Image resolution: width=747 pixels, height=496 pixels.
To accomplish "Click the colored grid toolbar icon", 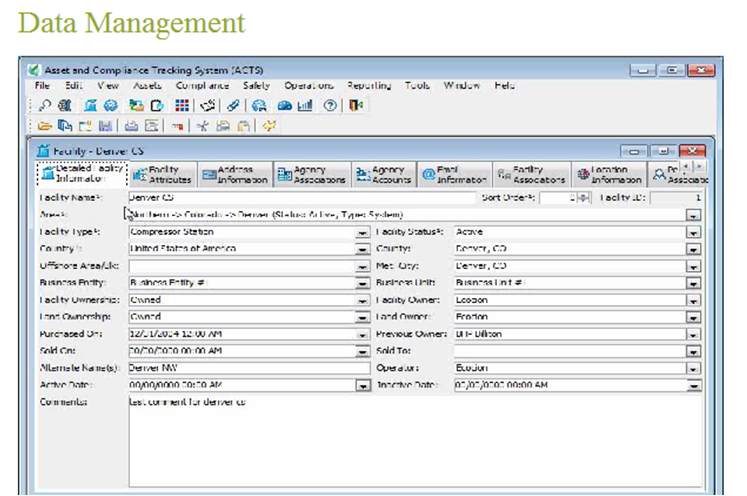I will pos(183,105).
